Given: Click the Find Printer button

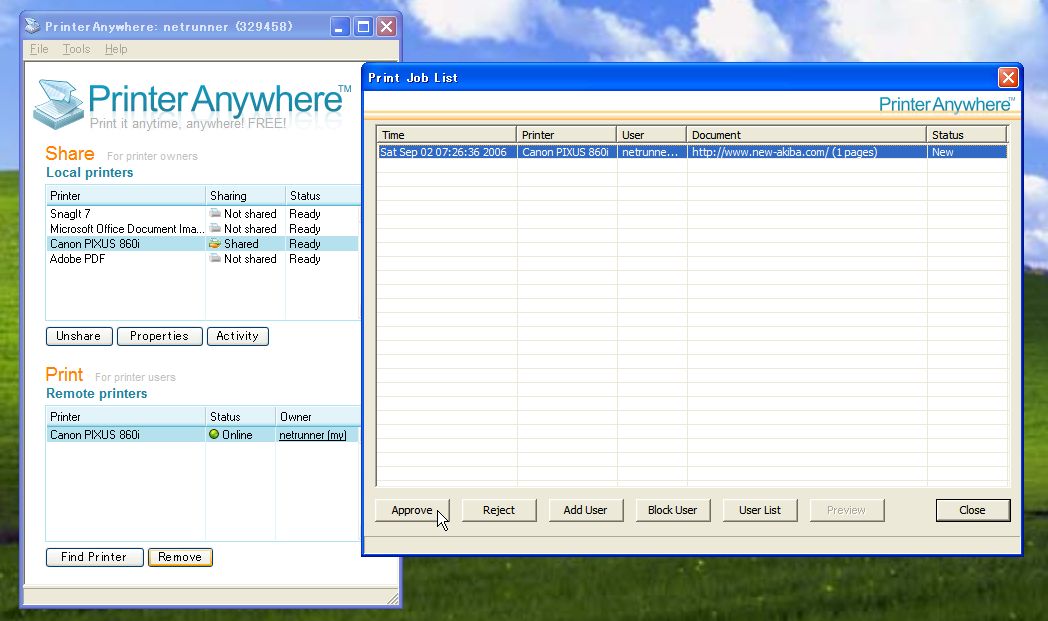Looking at the screenshot, I should (x=94, y=557).
